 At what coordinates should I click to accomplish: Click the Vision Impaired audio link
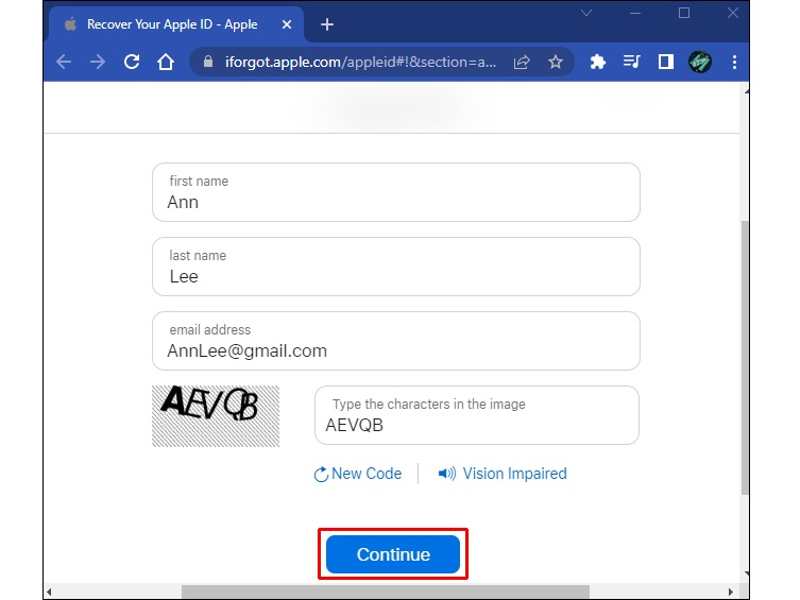503,474
